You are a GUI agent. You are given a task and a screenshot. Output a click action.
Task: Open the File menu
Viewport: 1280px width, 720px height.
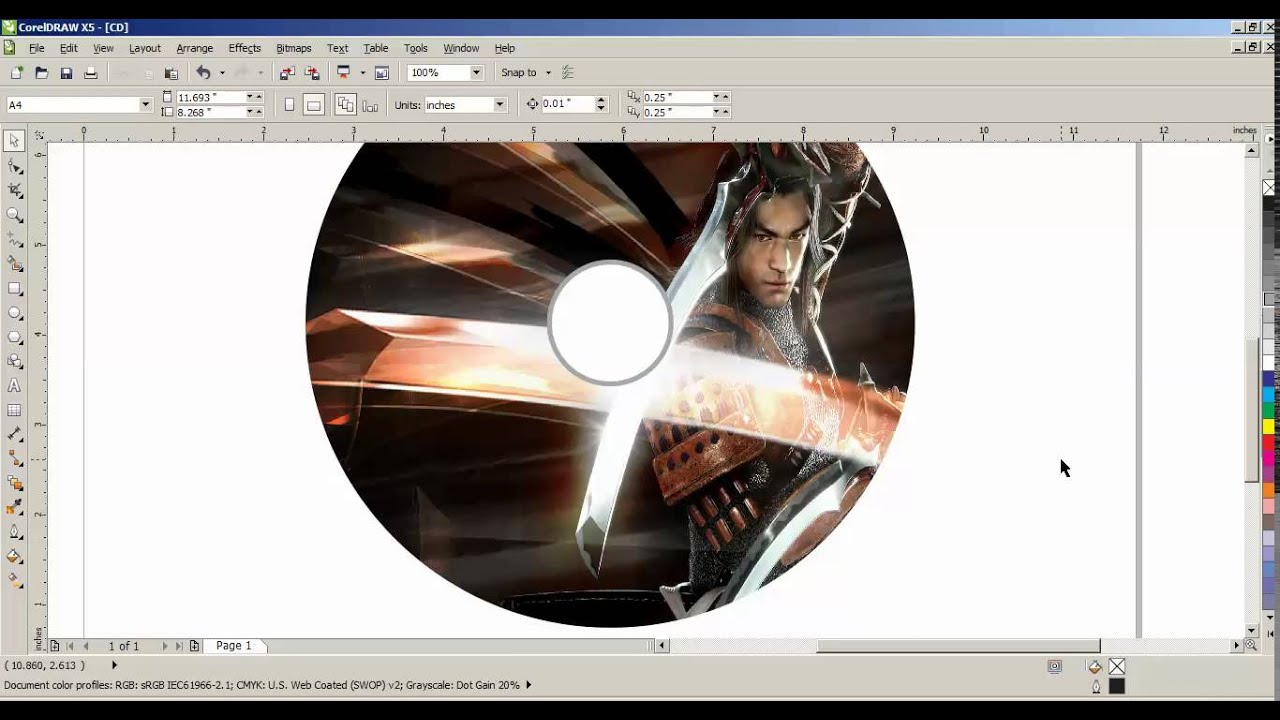click(x=36, y=48)
